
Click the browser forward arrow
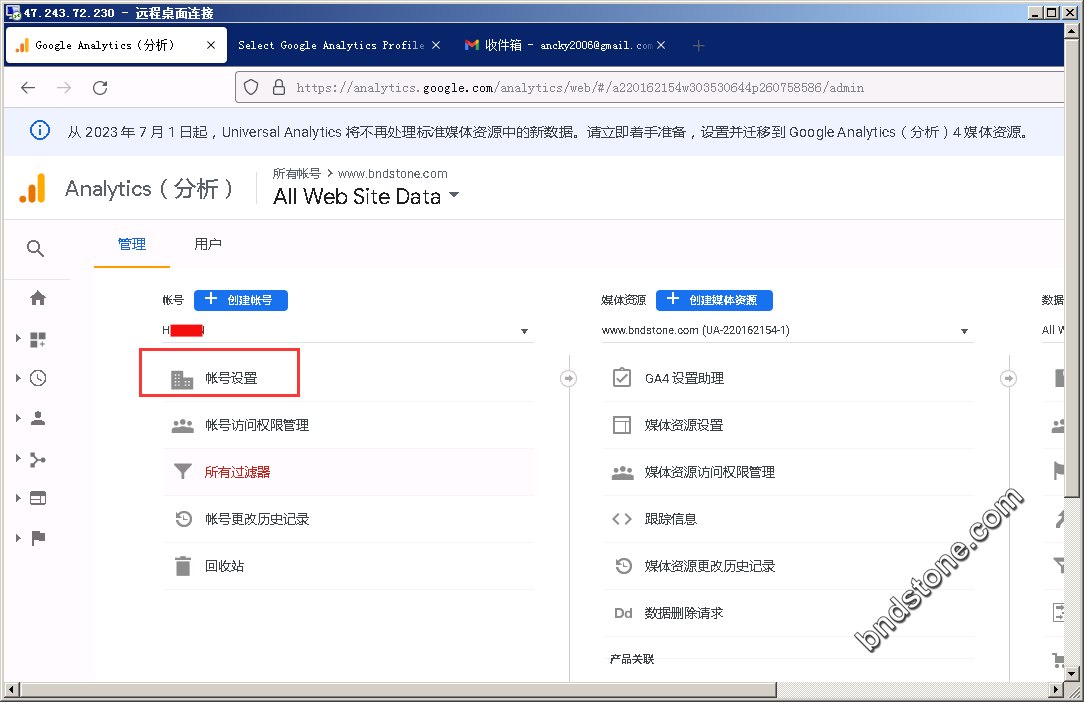(64, 88)
